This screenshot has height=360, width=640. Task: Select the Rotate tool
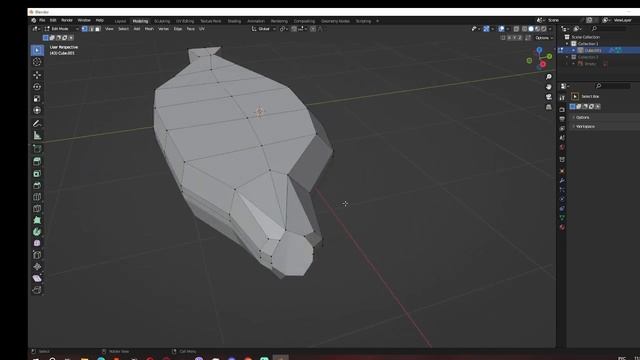[37, 87]
